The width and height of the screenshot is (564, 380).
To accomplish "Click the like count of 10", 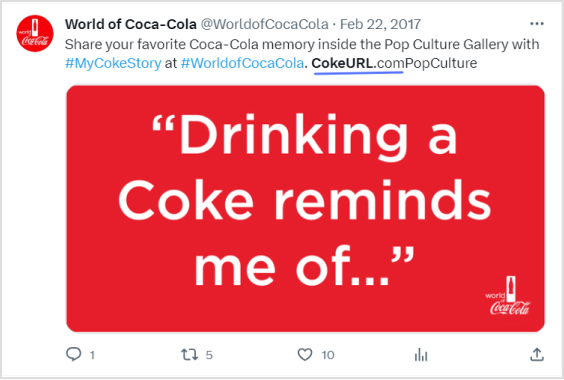I will pos(328,355).
